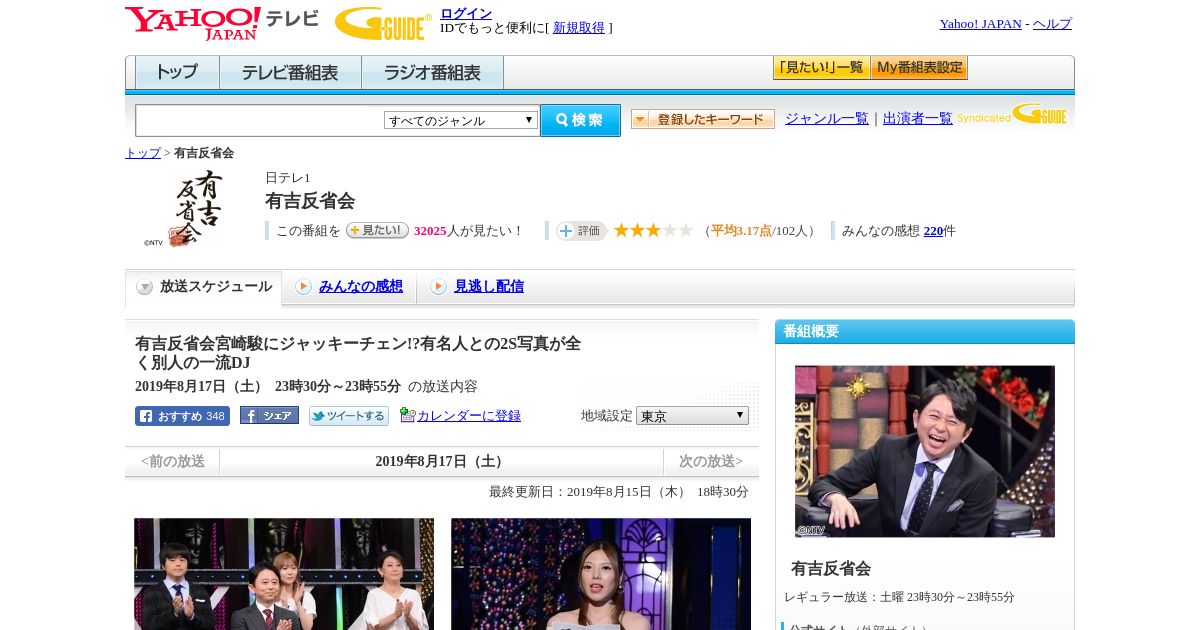Screen dimensions: 1200x630
Task: Open the Yahoo! JAPAN link
Action: click(981, 24)
